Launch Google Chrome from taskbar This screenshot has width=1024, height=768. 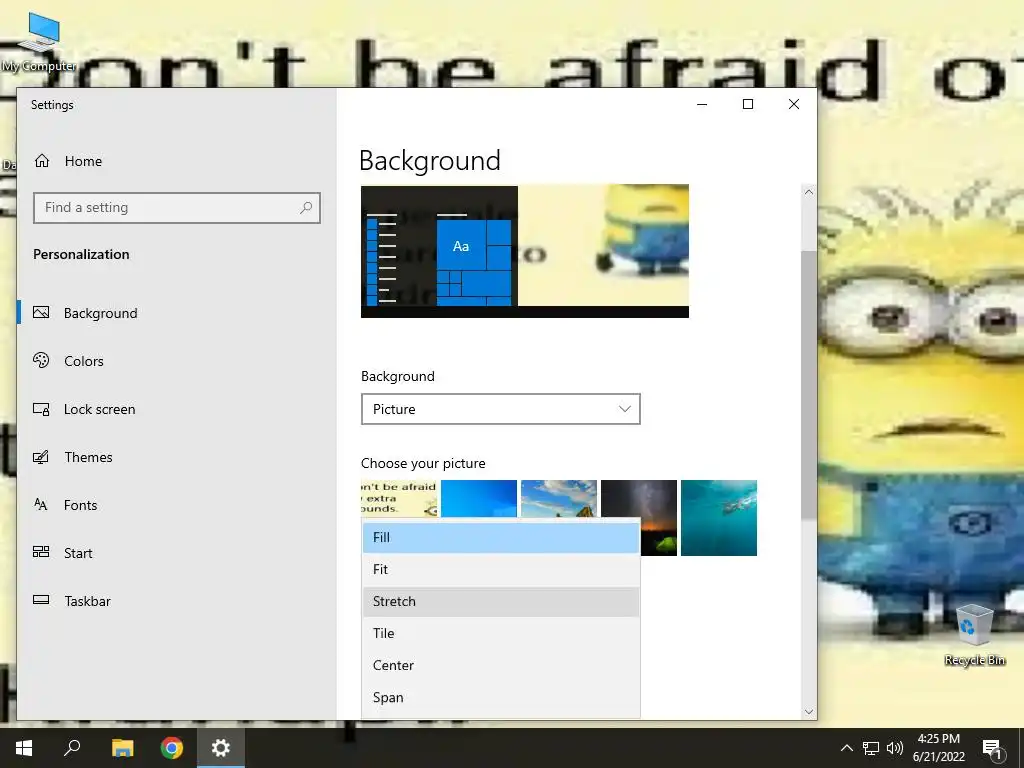(172, 748)
